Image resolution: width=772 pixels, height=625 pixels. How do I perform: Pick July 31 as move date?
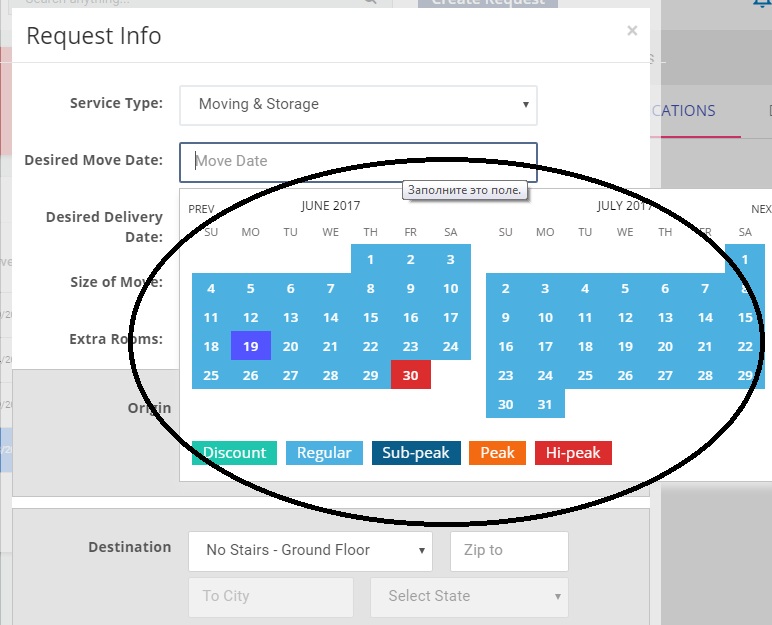[x=545, y=404]
